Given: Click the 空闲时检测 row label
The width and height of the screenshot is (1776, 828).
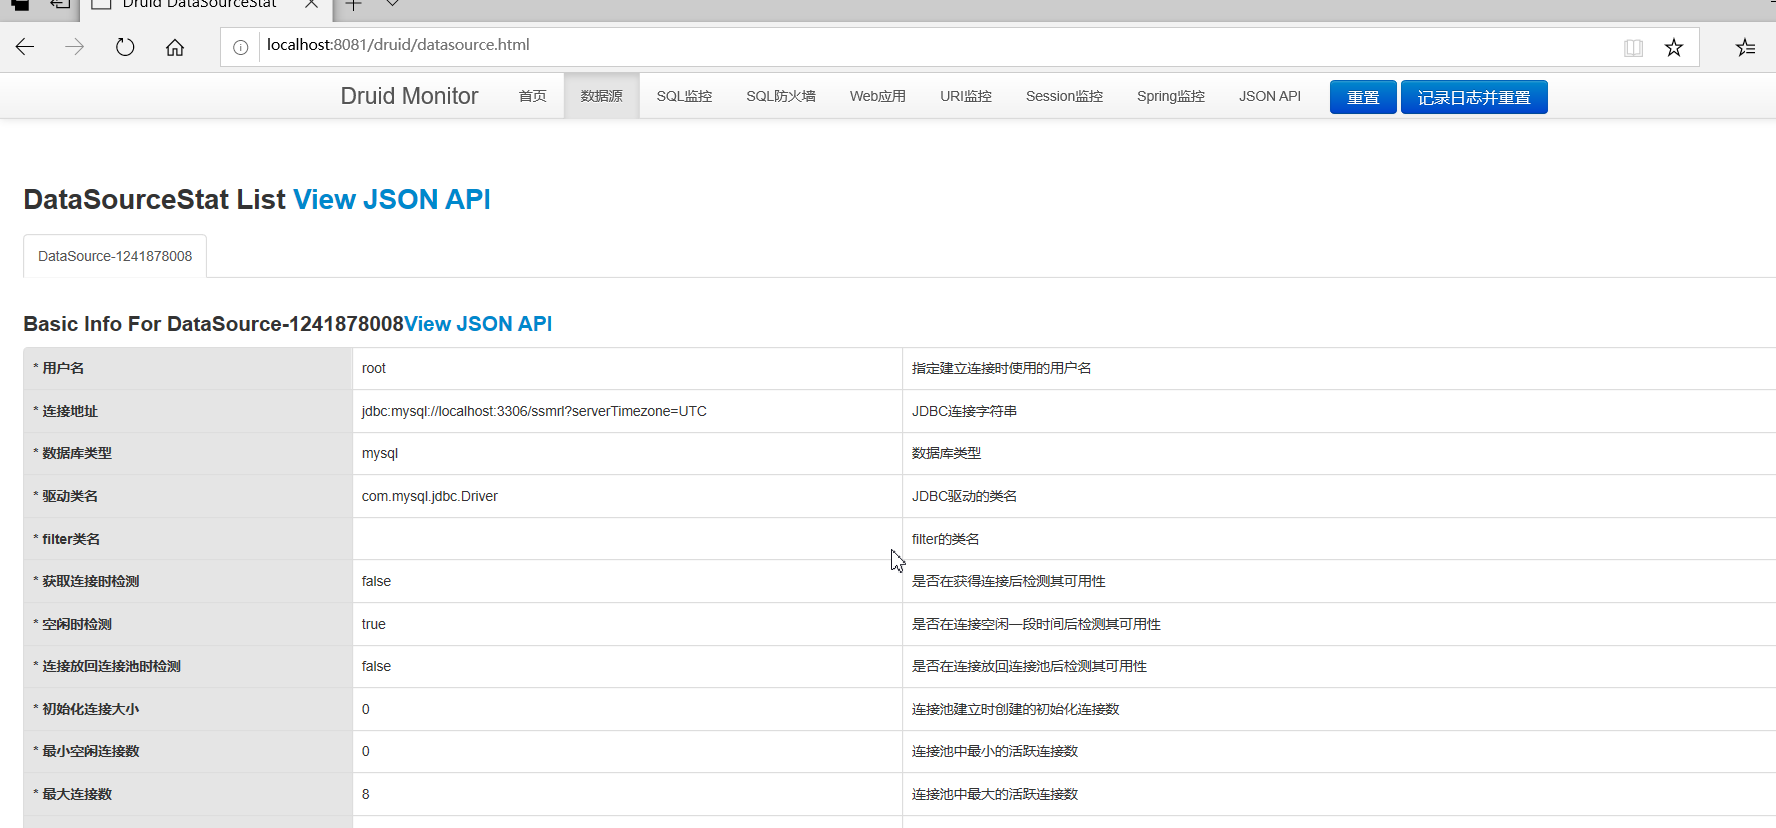Looking at the screenshot, I should [77, 624].
